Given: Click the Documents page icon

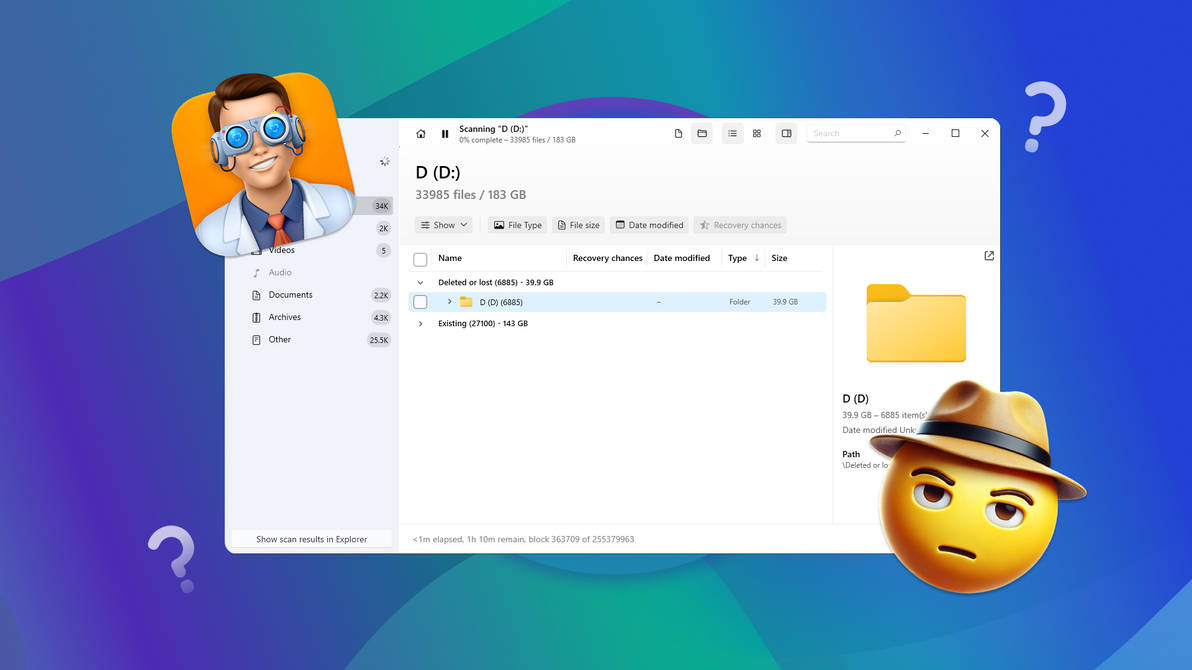Looking at the screenshot, I should (x=256, y=295).
